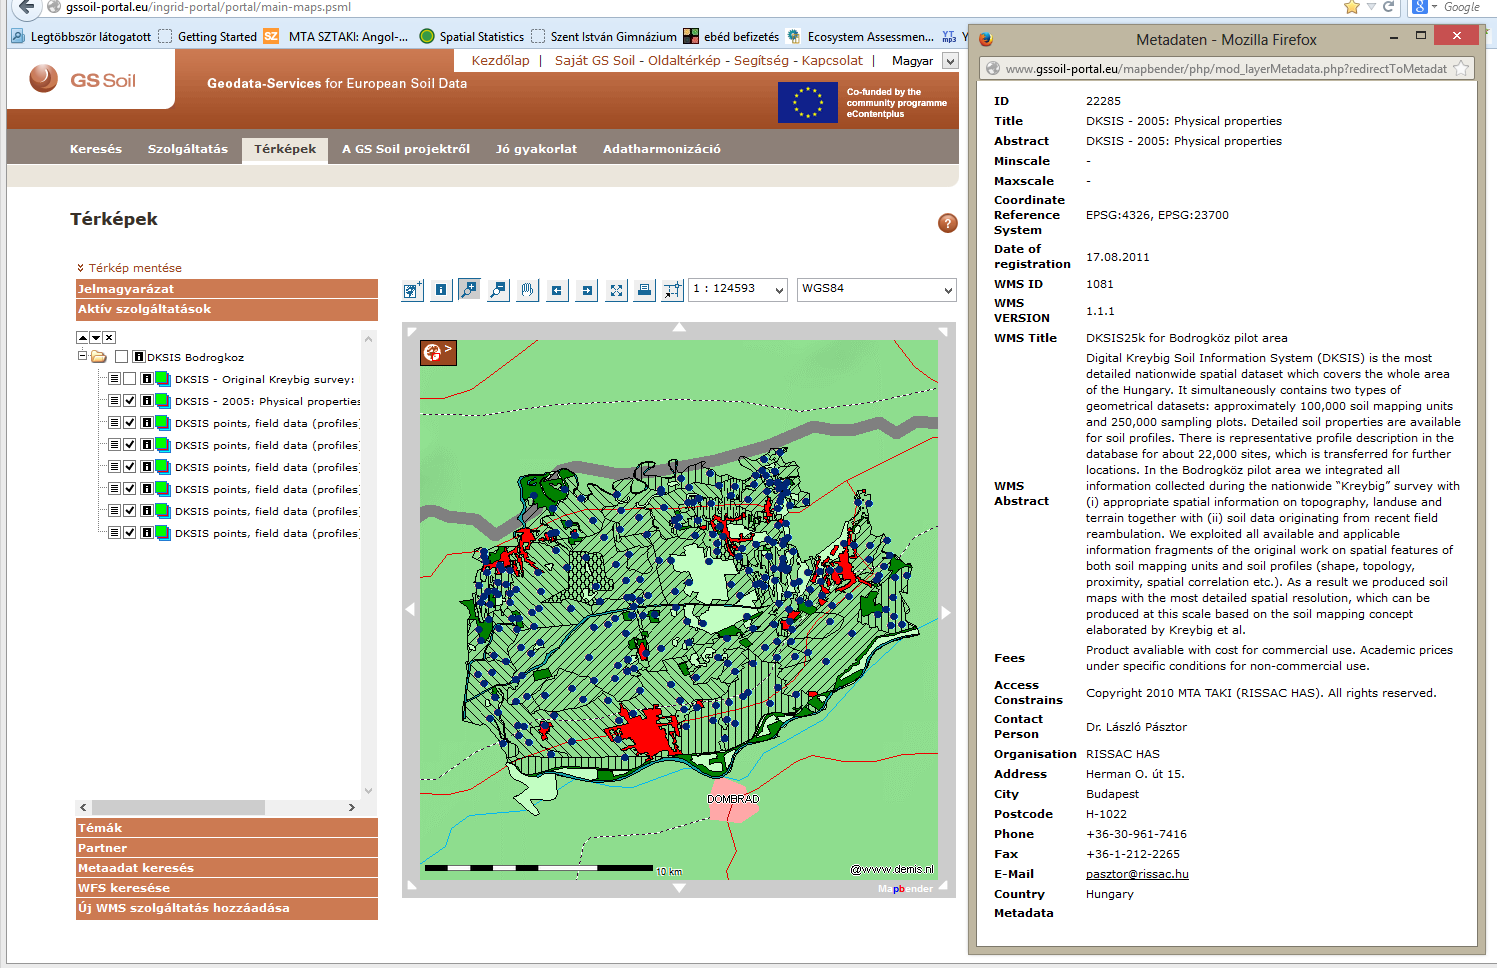The width and height of the screenshot is (1497, 968).
Task: Go to next map extent arrow
Action: click(x=587, y=290)
